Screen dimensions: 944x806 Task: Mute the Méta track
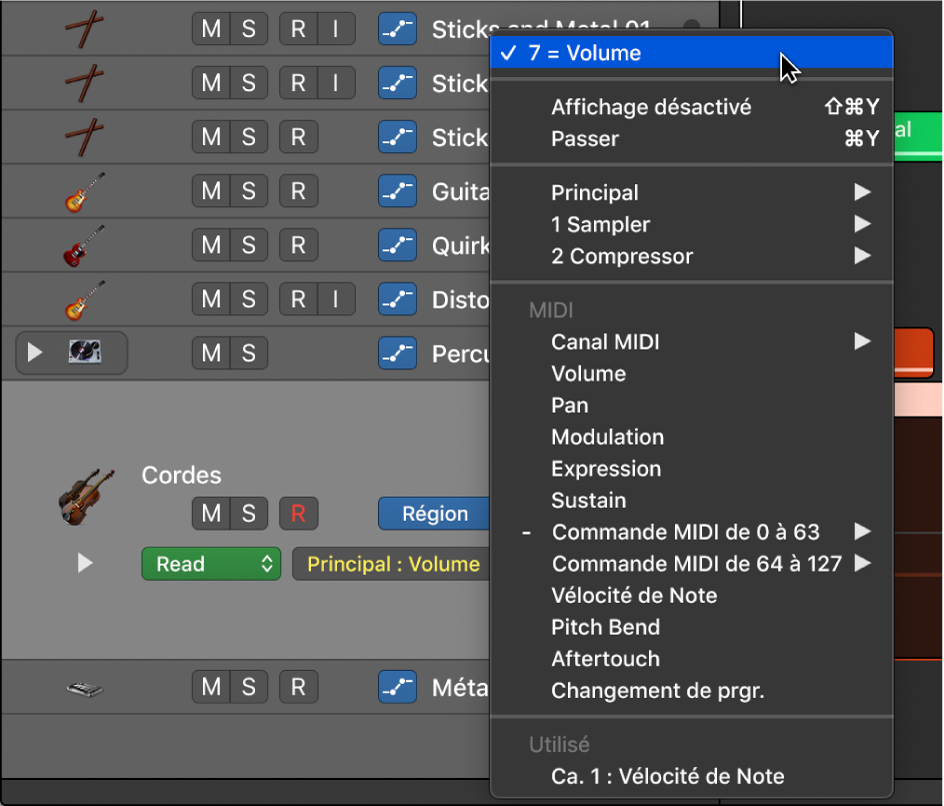click(211, 687)
